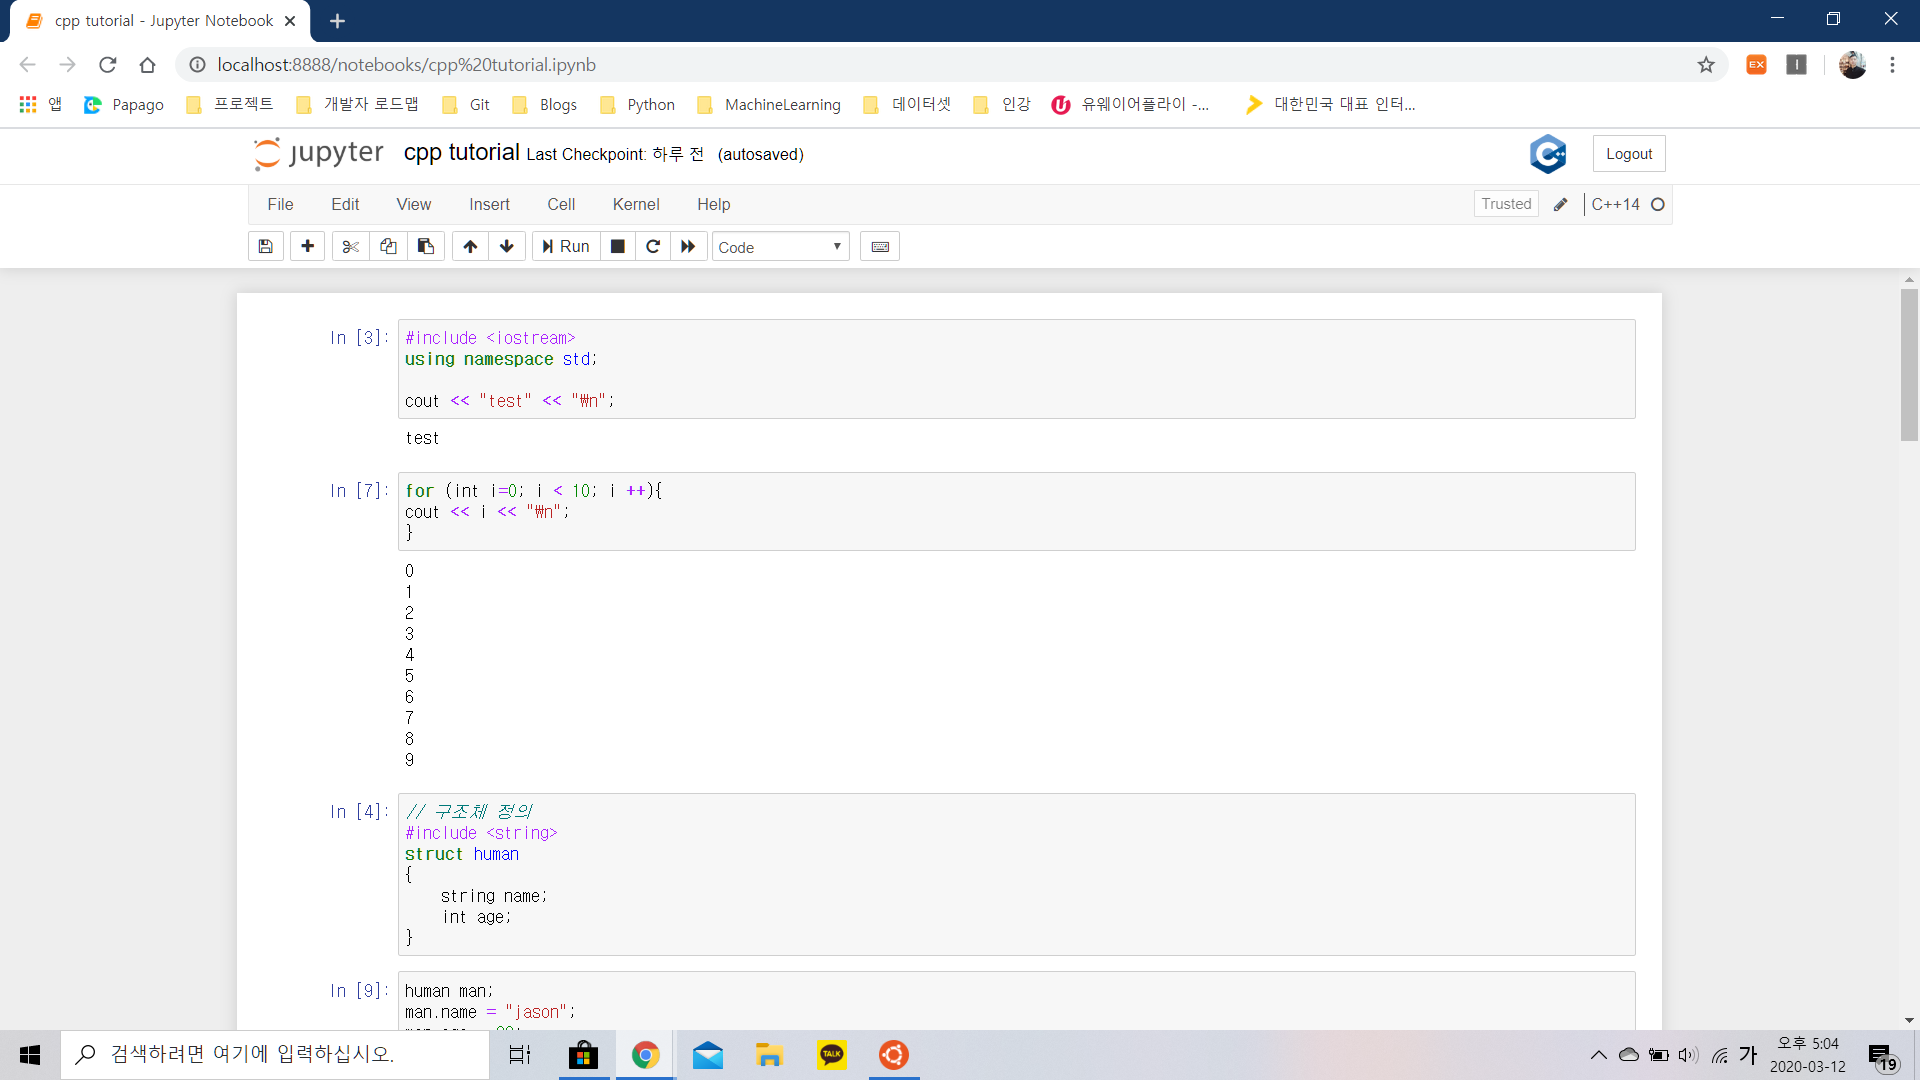Open the cell type Code dropdown
This screenshot has height=1080, width=1920.
(780, 247)
